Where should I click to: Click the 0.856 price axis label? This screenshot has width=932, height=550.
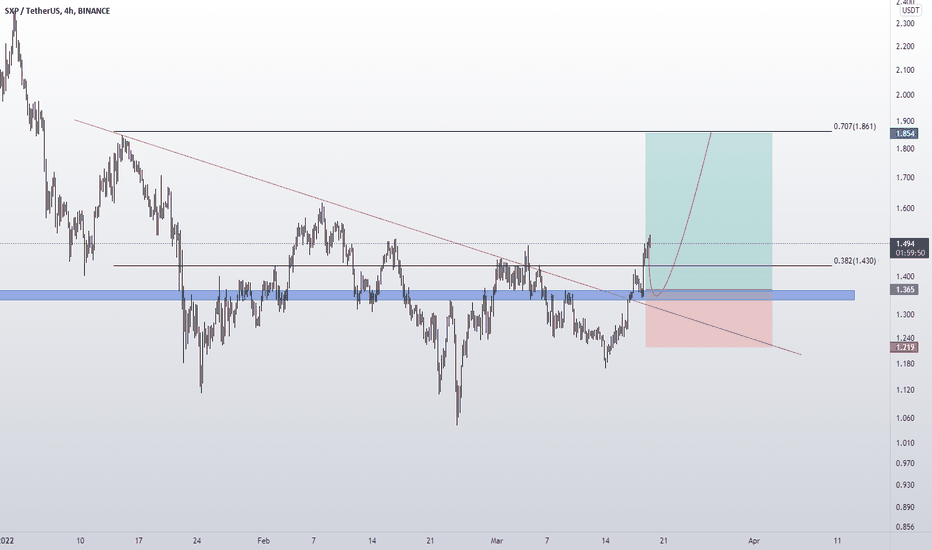click(x=905, y=527)
